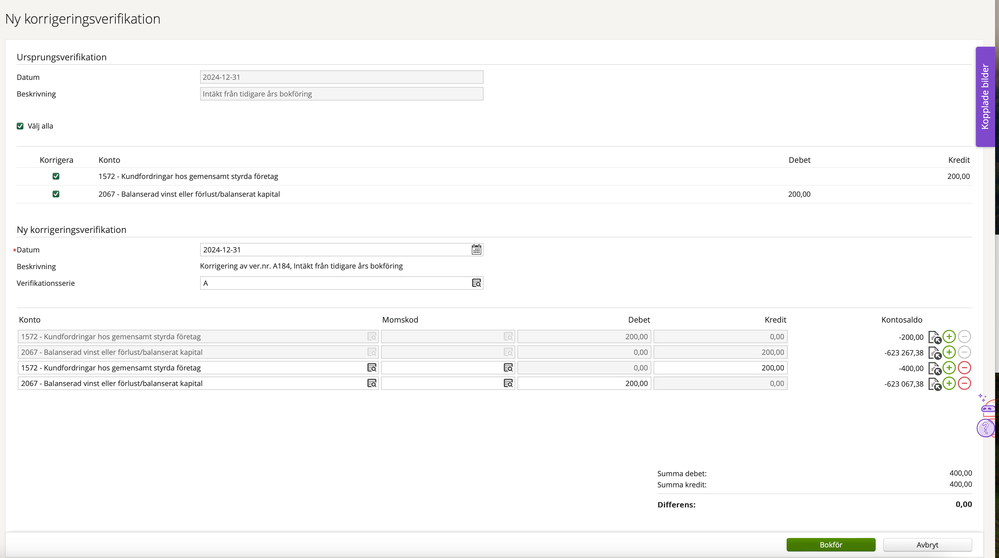Open account document icon beside -200,00
999x558 pixels.
(935, 337)
